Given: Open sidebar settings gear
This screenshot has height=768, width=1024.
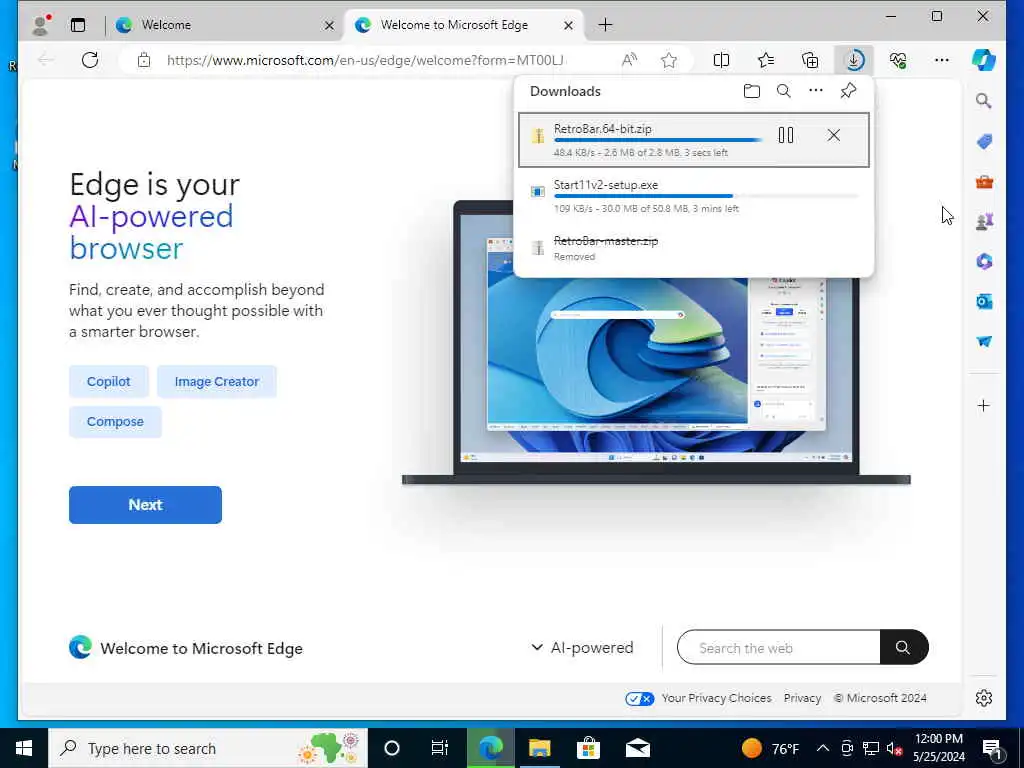Looking at the screenshot, I should [x=984, y=698].
